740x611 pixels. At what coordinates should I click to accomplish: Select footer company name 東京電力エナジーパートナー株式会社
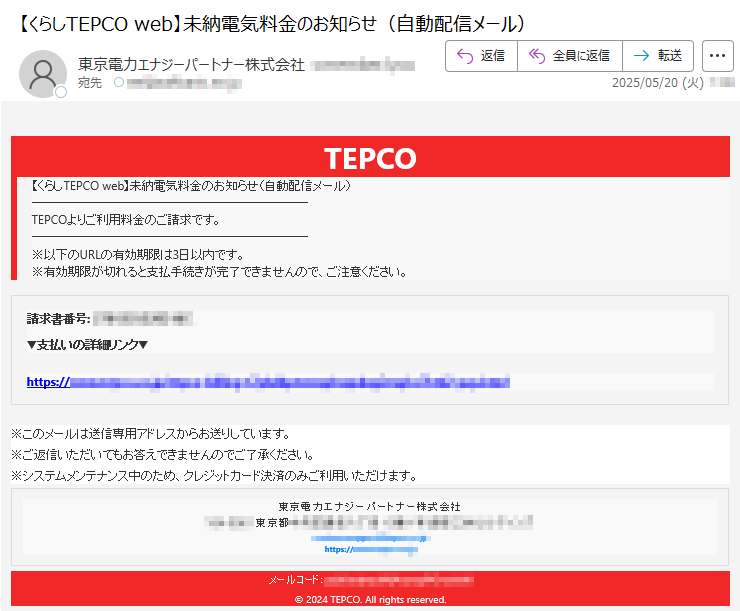(370, 507)
